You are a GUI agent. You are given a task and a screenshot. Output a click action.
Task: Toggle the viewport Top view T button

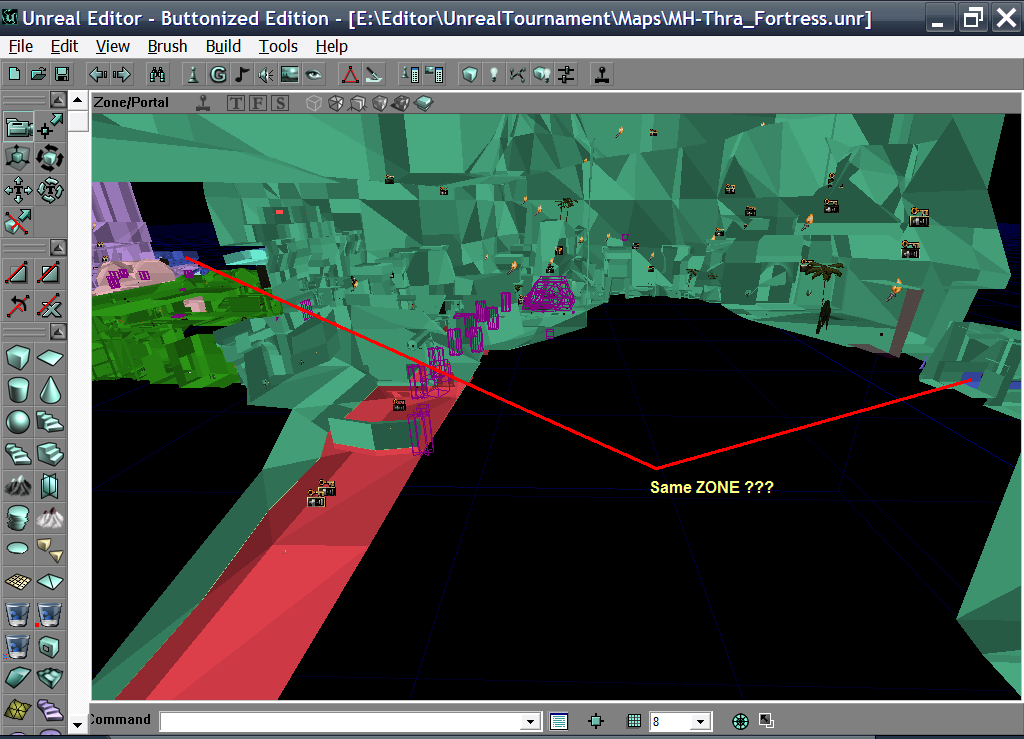pos(236,103)
